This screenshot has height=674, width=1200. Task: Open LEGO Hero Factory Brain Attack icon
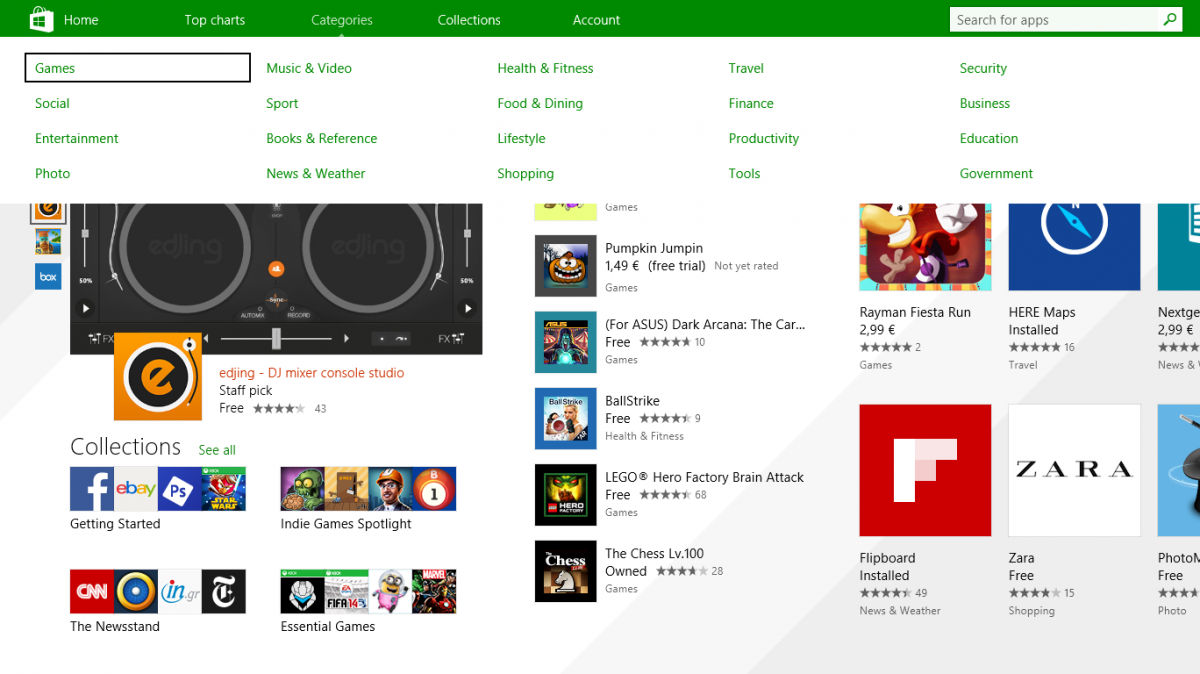(x=566, y=495)
